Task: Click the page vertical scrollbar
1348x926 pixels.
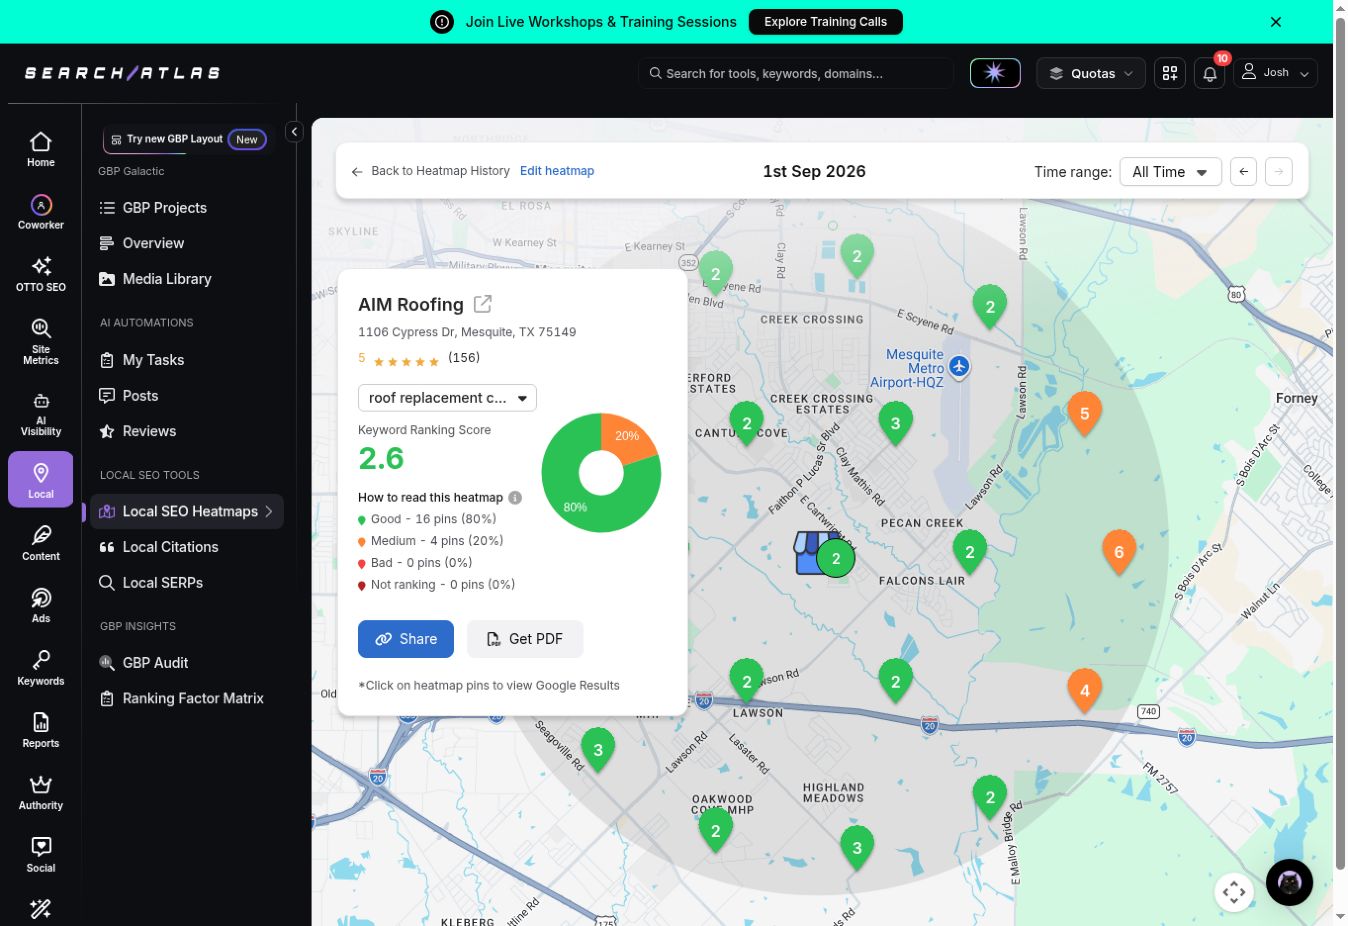Action: tap(1340, 445)
